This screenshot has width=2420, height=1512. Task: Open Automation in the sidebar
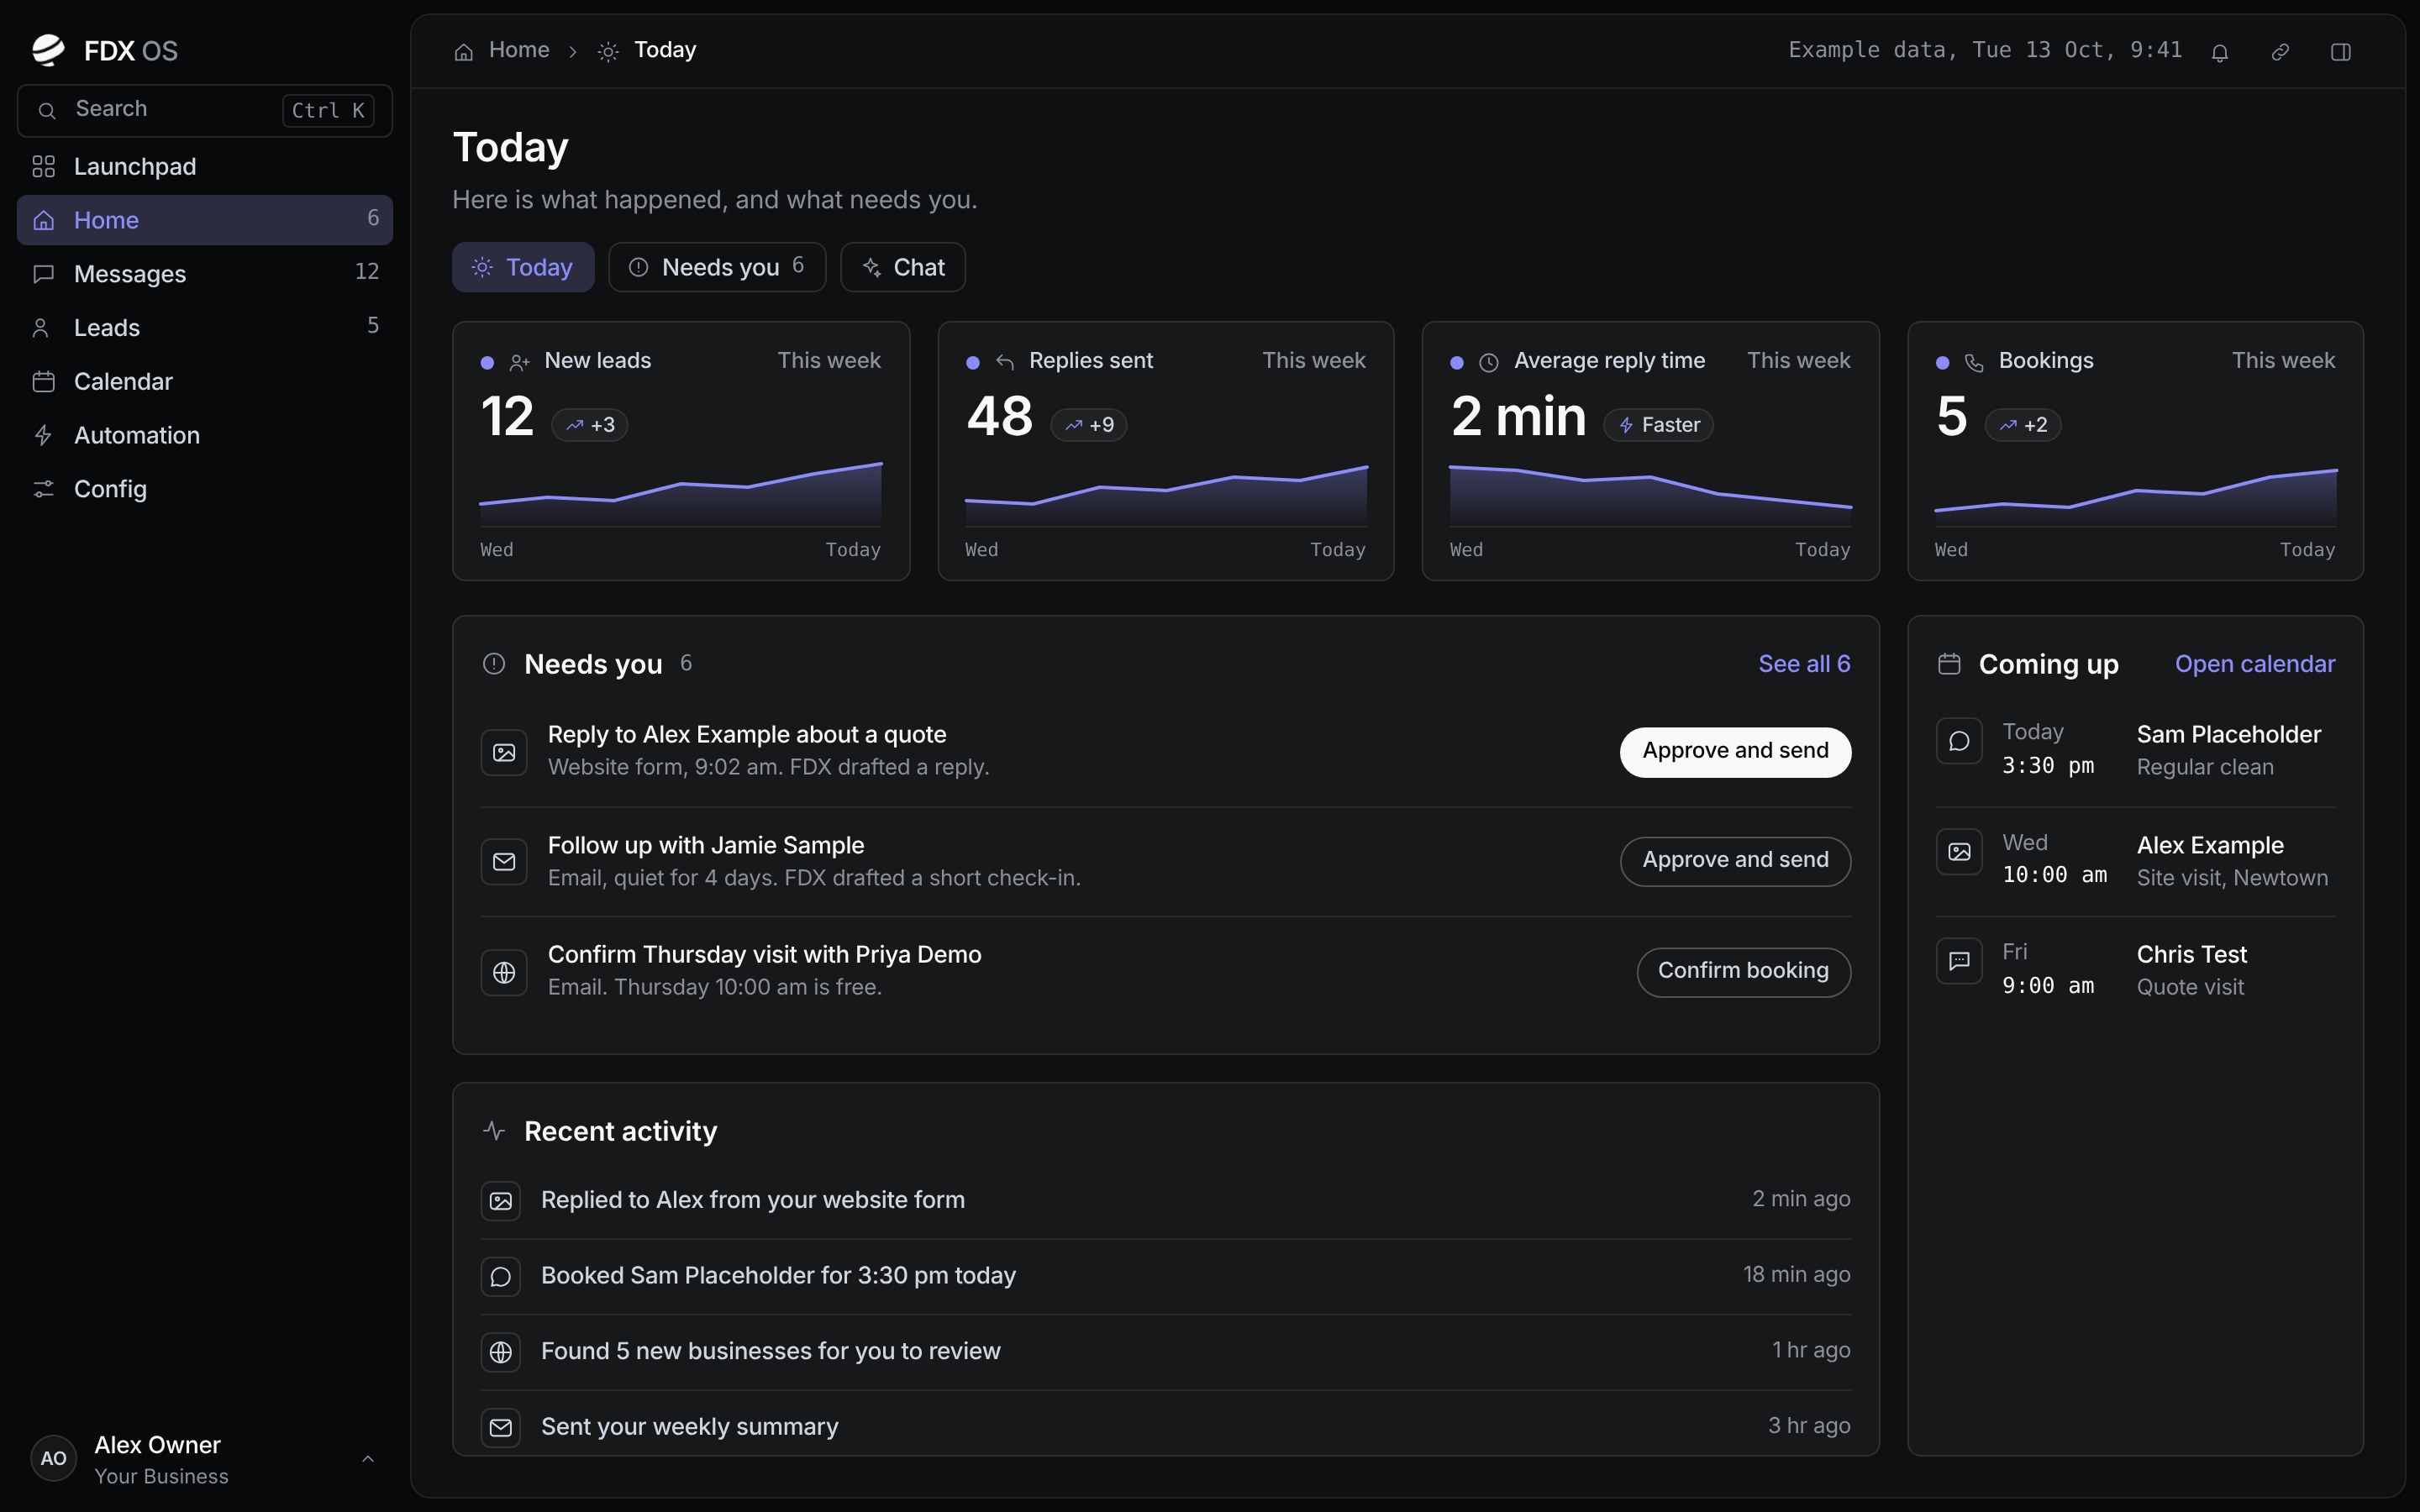(205, 435)
